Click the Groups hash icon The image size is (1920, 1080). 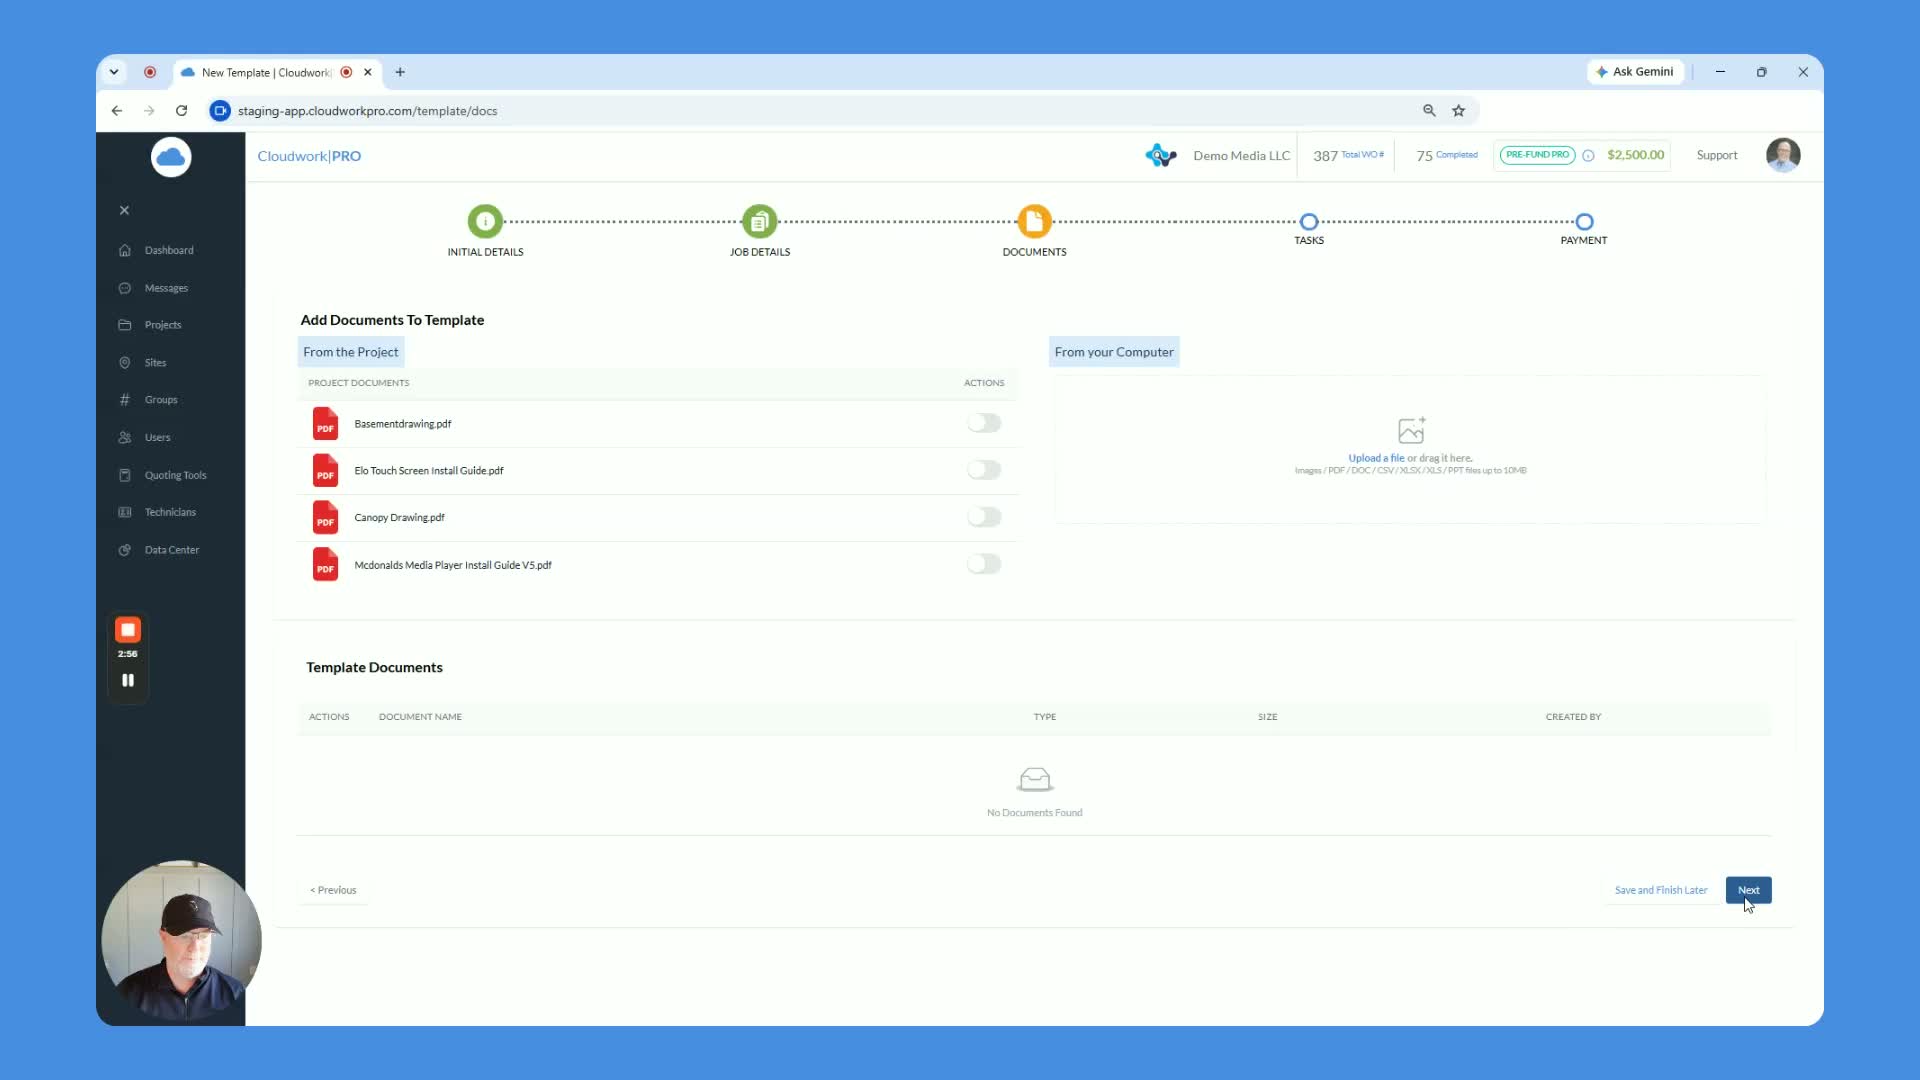tap(125, 400)
